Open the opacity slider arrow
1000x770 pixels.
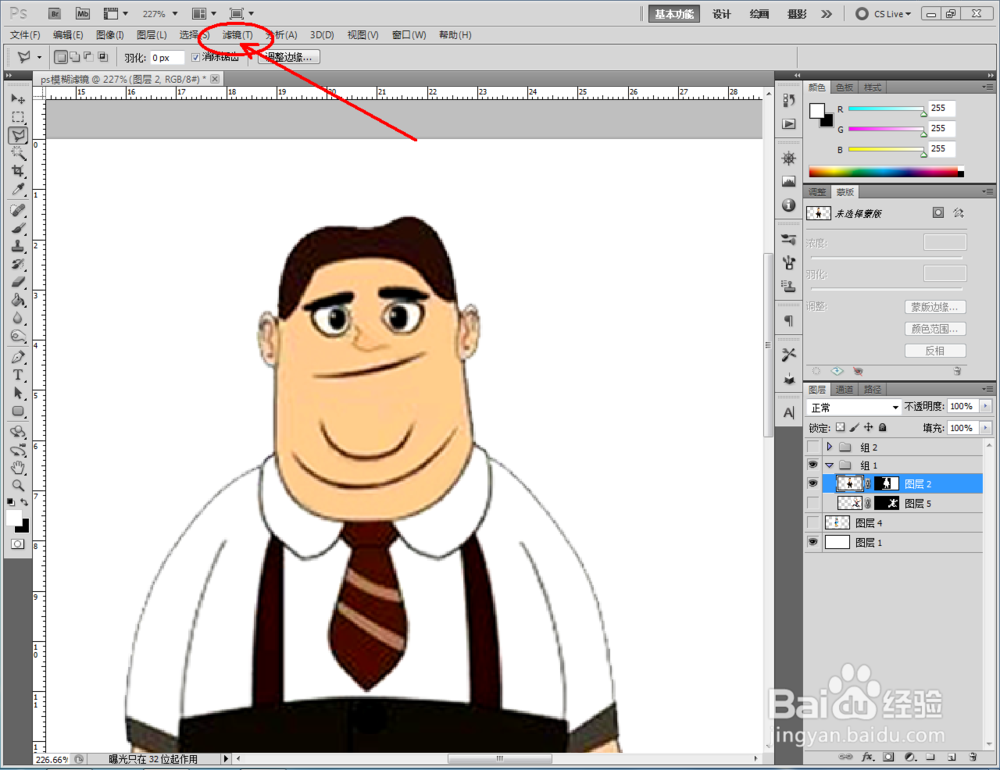986,406
